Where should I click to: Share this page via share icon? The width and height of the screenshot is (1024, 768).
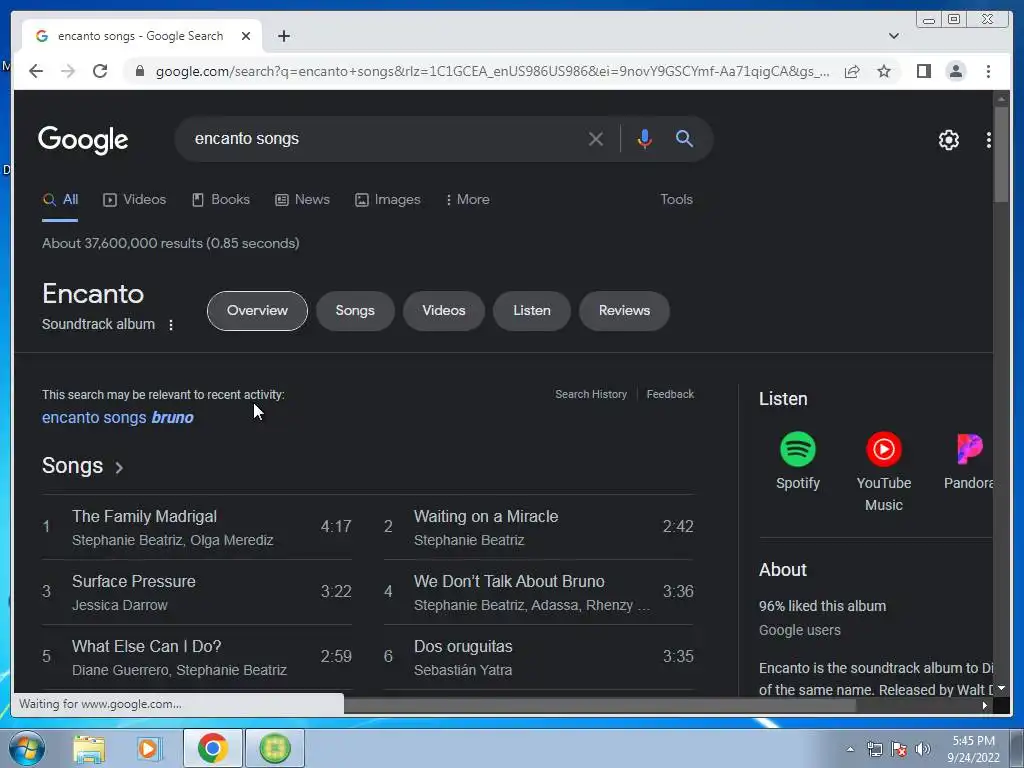[852, 71]
